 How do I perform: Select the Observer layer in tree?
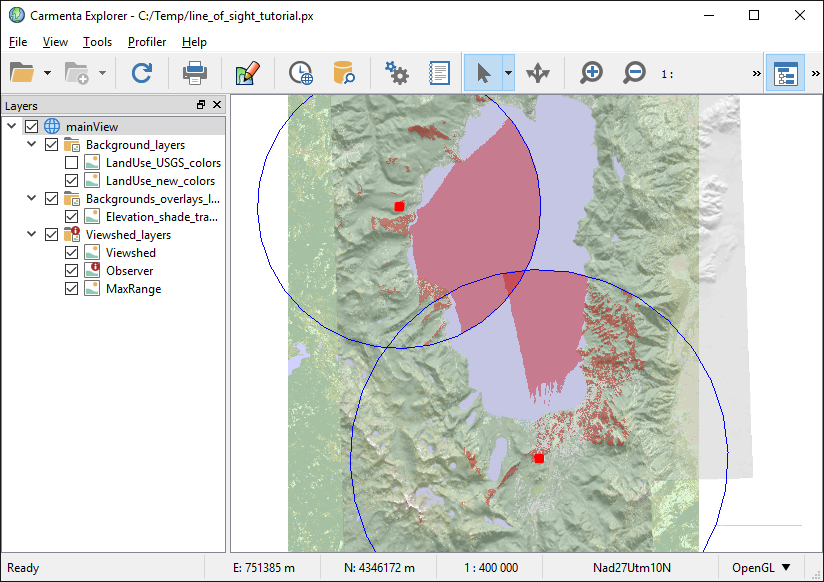130,271
